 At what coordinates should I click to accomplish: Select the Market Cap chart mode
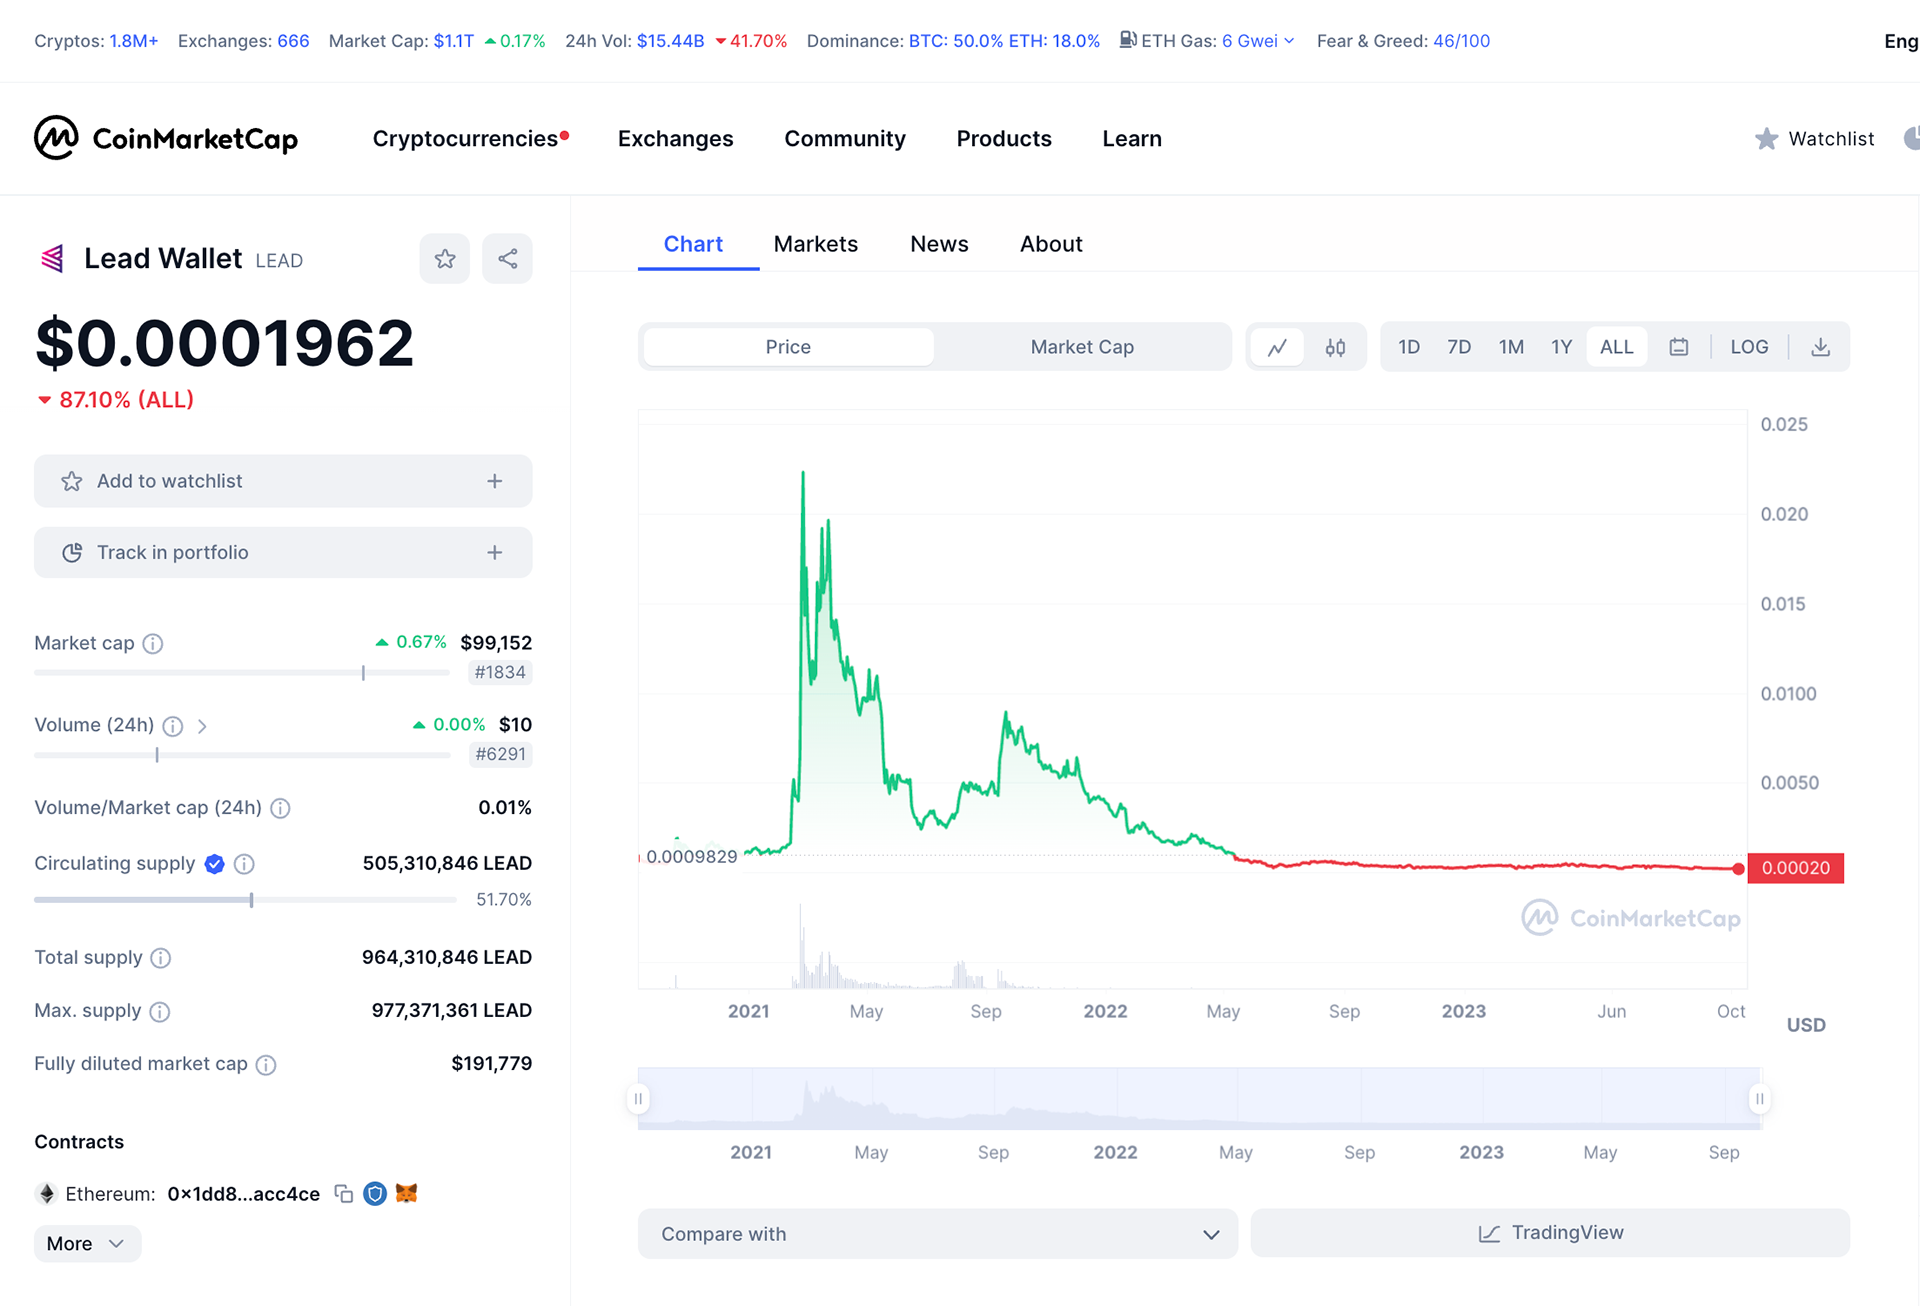click(1082, 347)
